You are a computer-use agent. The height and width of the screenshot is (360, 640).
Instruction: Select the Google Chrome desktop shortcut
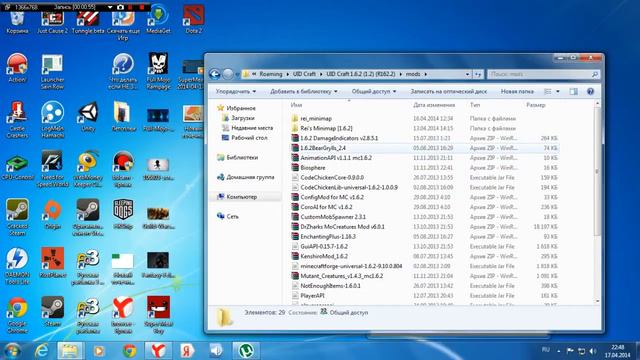17,315
